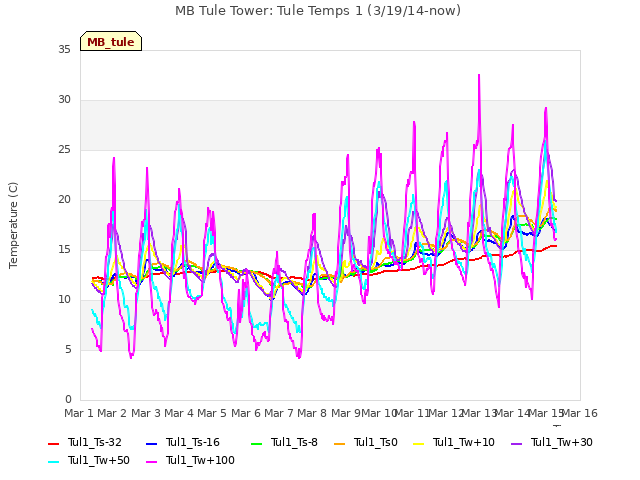640x480 pixels.
Task: Click the cyan Tul1_Tw+50 legend swatch
Action: pyautogui.click(x=53, y=462)
